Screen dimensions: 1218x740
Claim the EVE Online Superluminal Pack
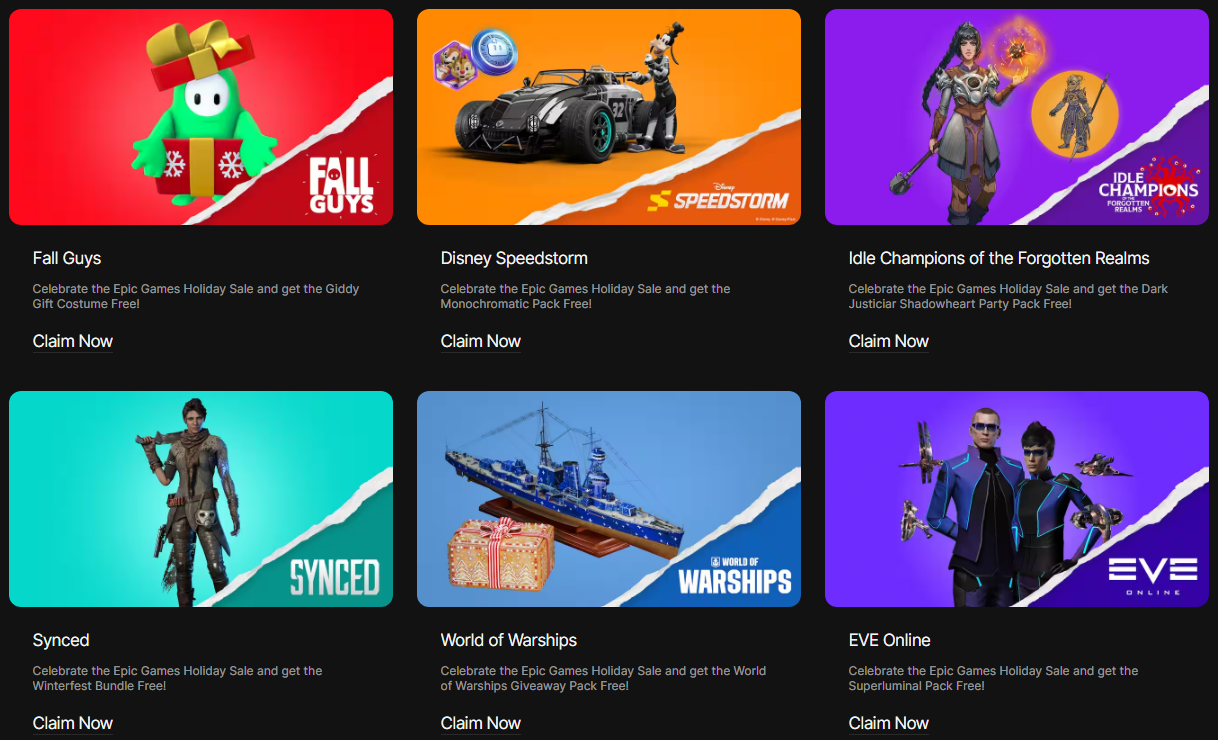889,723
